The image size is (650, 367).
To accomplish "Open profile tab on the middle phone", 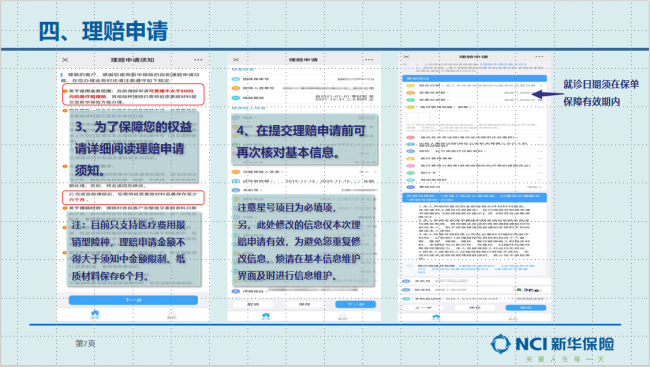I will pyautogui.click(x=342, y=317).
